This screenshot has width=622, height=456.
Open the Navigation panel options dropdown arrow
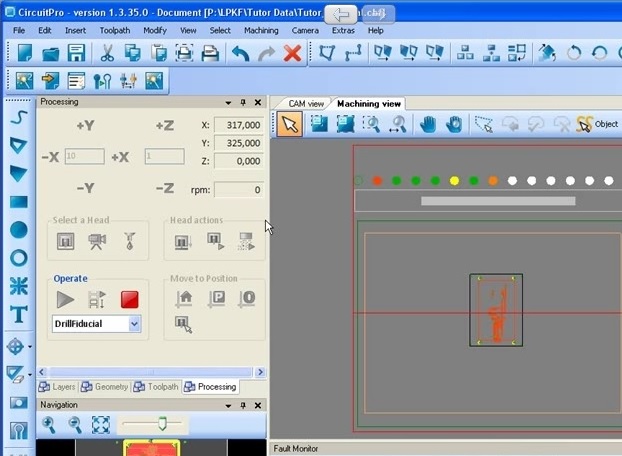[228, 405]
